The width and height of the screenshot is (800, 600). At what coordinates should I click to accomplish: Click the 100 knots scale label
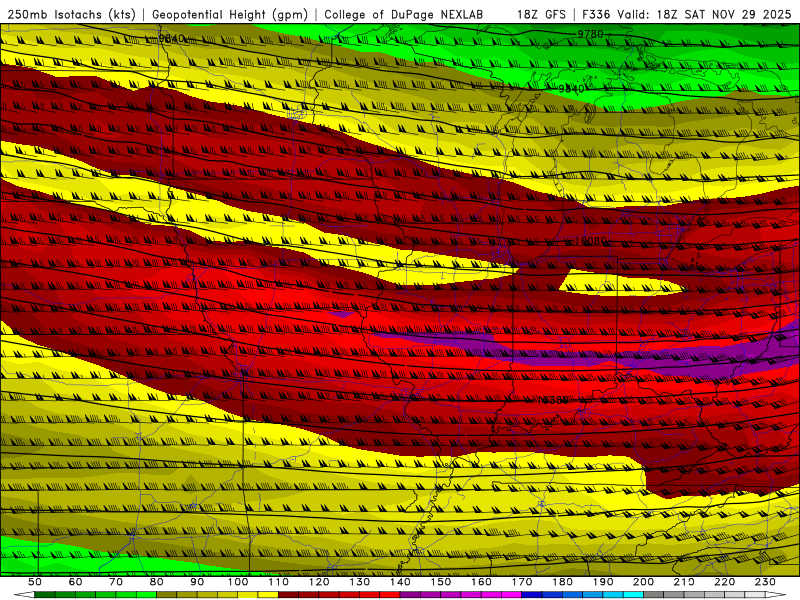click(238, 582)
